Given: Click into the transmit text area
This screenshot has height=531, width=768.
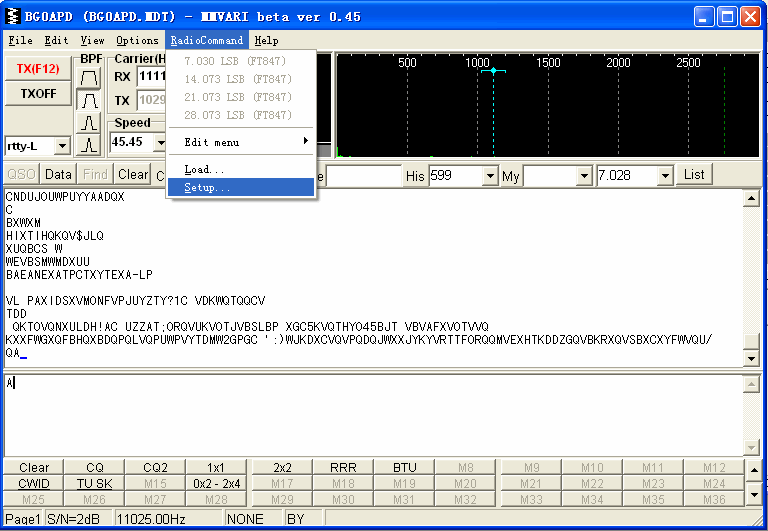Looking at the screenshot, I should pos(373,414).
